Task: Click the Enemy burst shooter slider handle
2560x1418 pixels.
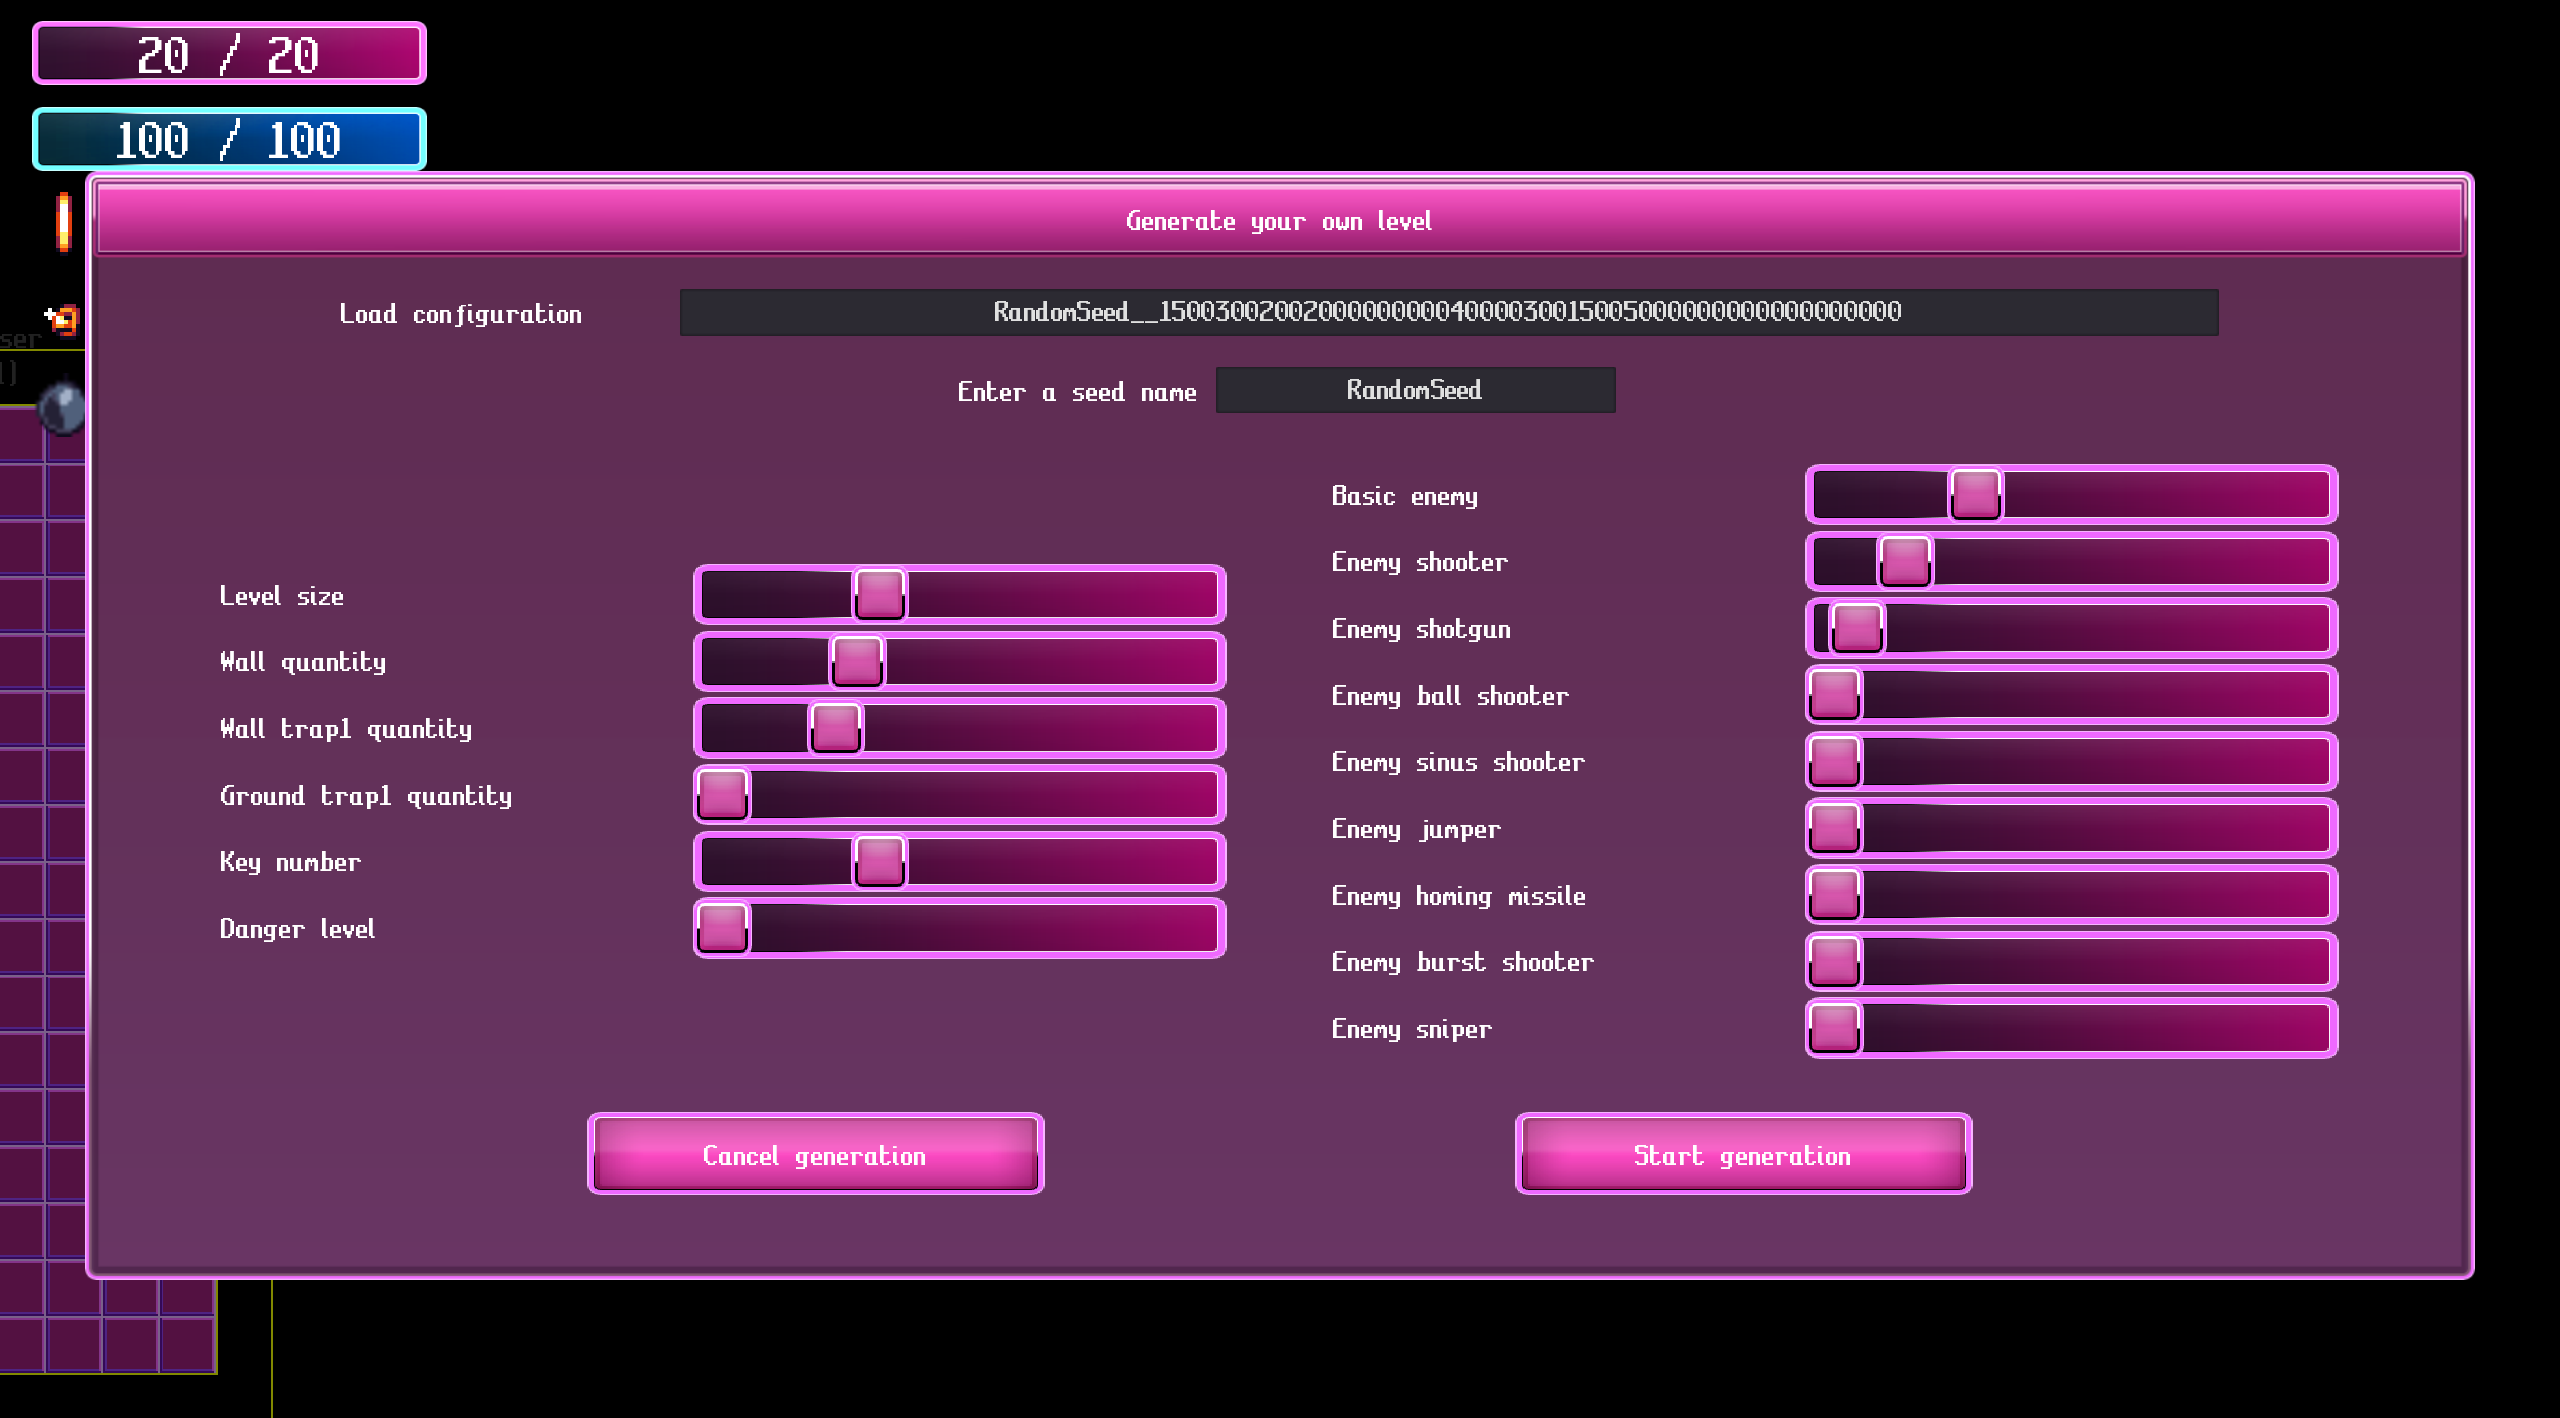Action: [1834, 961]
